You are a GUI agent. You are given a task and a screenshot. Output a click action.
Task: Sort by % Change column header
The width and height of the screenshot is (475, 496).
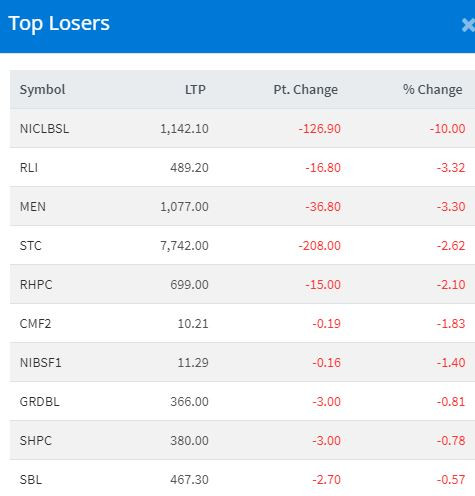coord(433,89)
